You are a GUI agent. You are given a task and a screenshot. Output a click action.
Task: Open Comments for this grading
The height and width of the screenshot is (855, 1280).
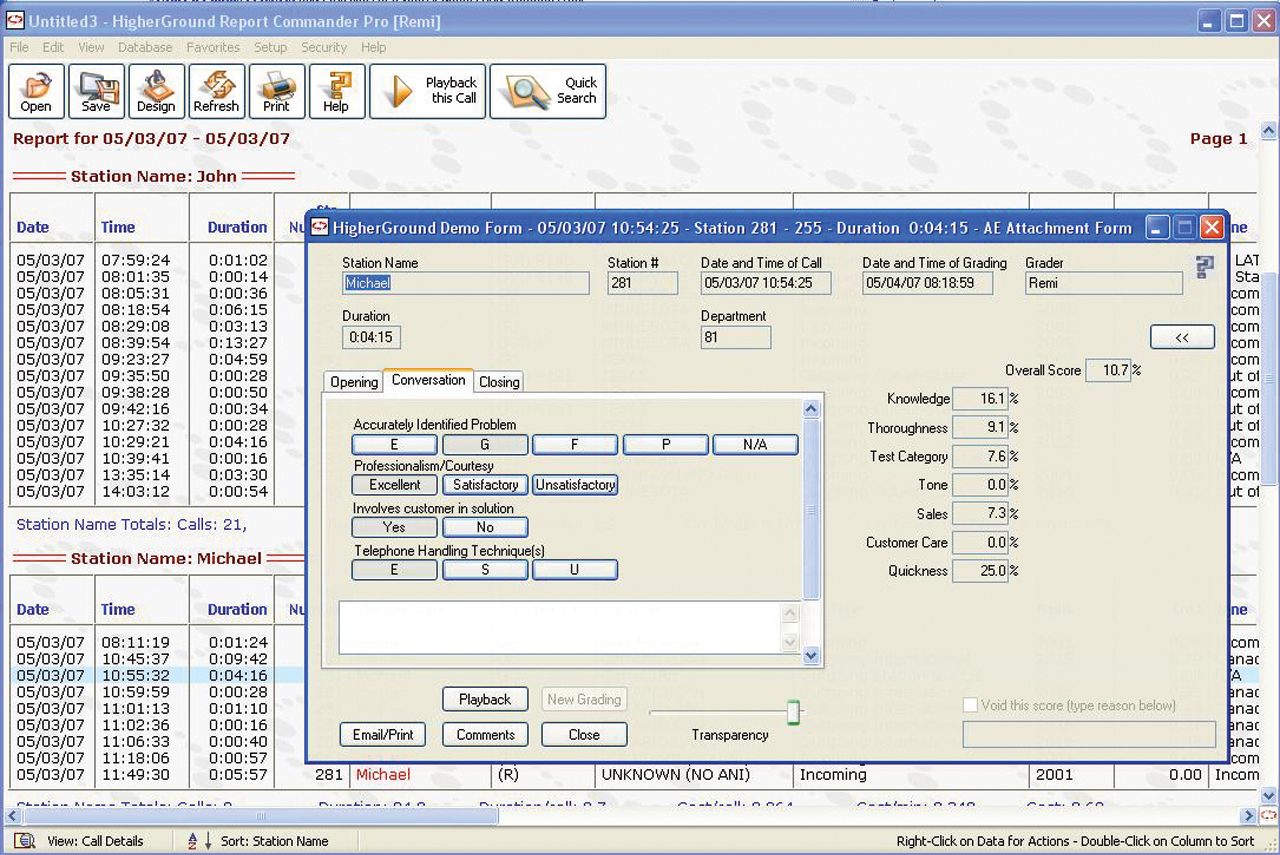tap(485, 734)
